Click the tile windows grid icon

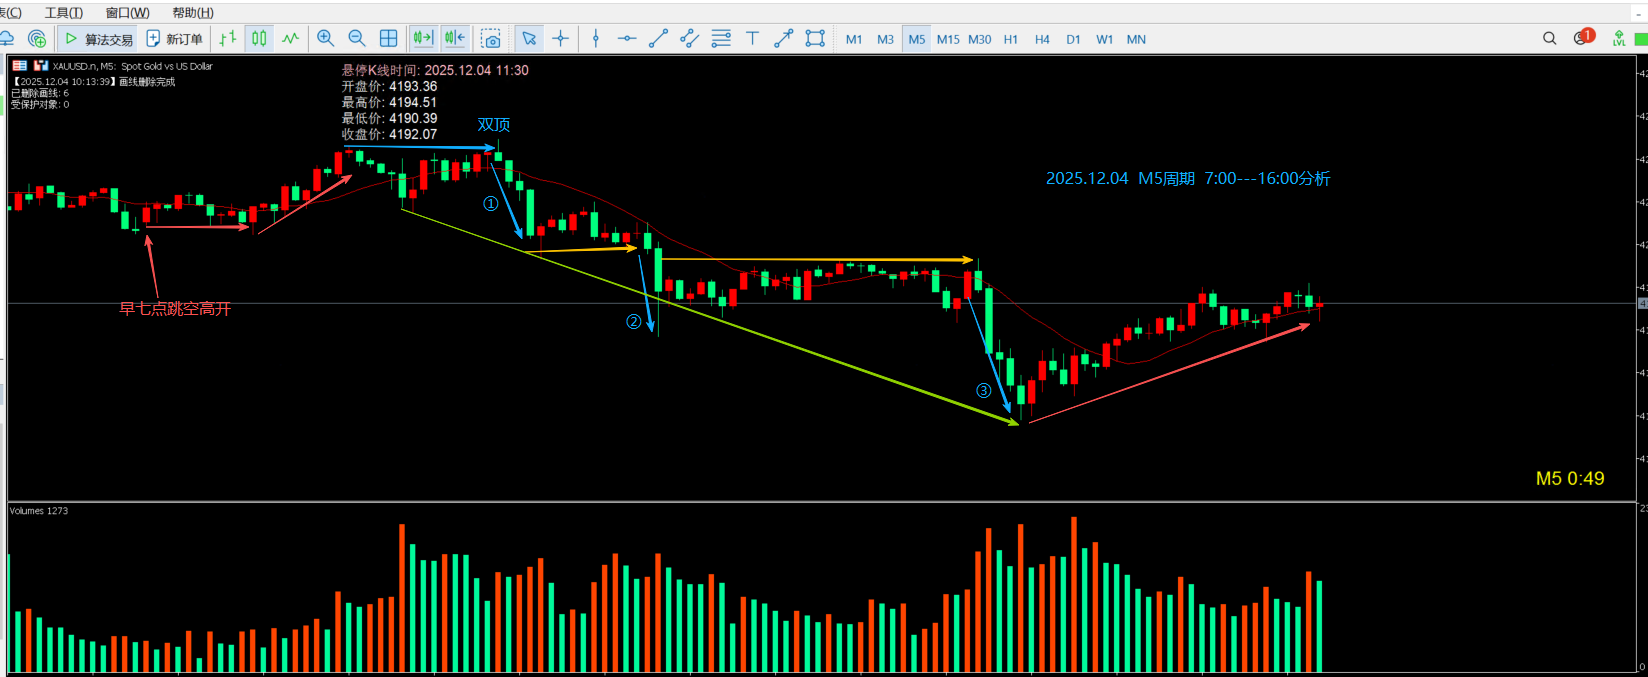coord(389,38)
